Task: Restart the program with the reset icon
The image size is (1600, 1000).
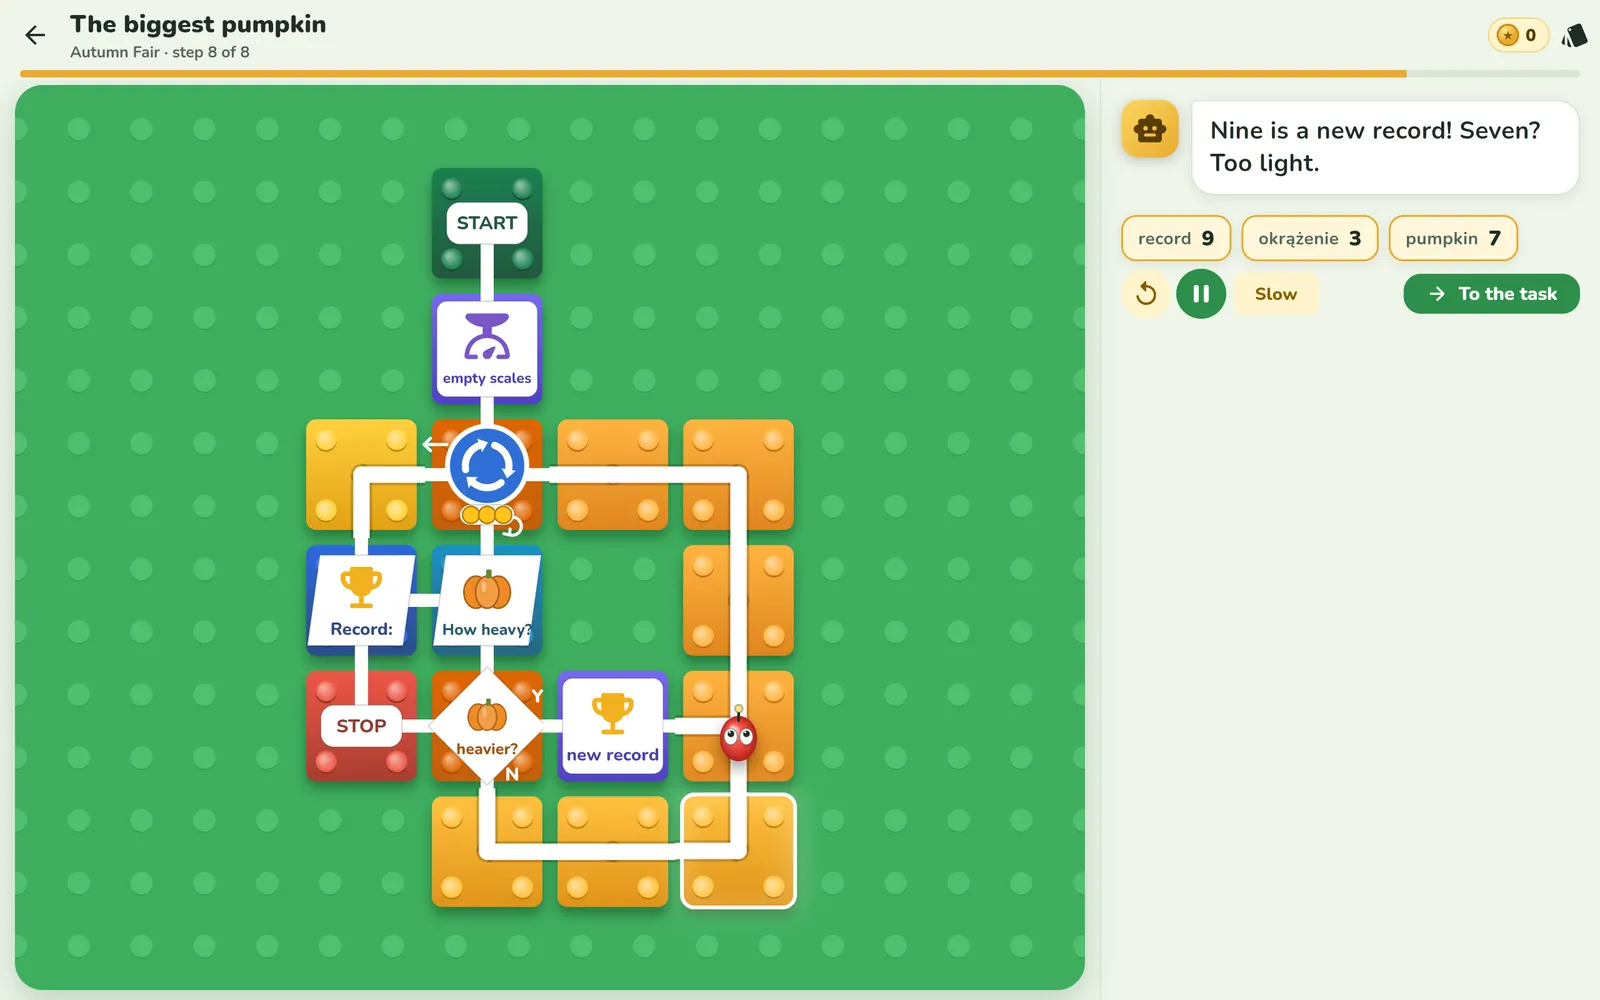Action: [1146, 294]
